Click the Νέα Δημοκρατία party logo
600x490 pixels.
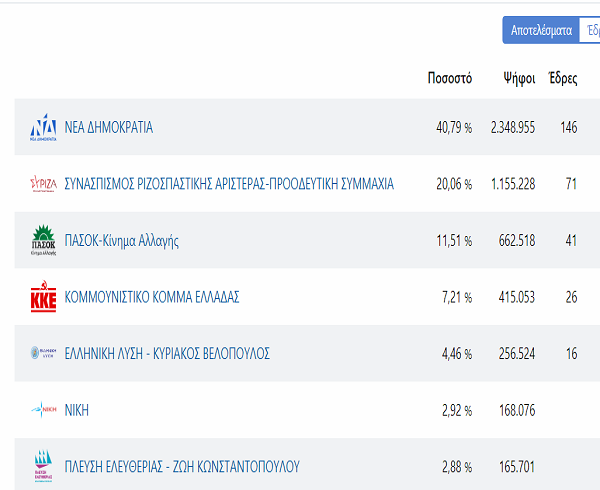(43, 127)
